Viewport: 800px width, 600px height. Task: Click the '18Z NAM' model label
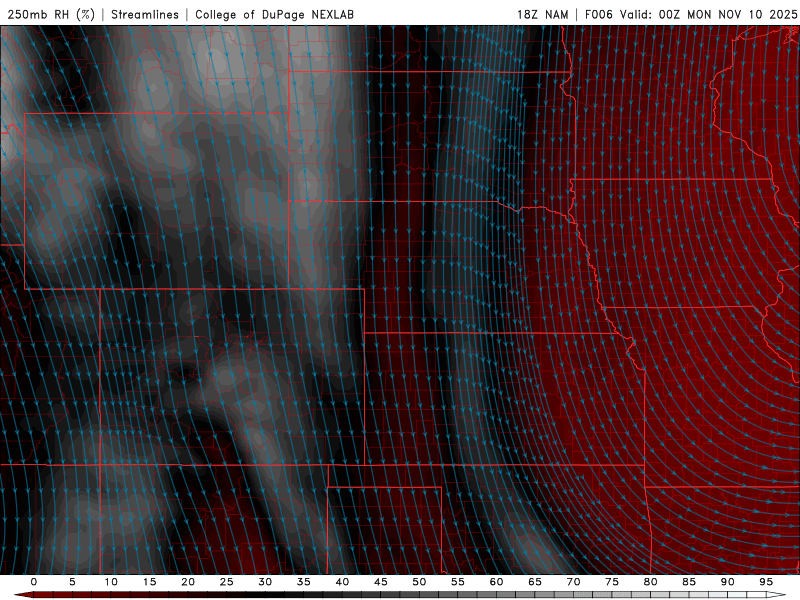542,14
